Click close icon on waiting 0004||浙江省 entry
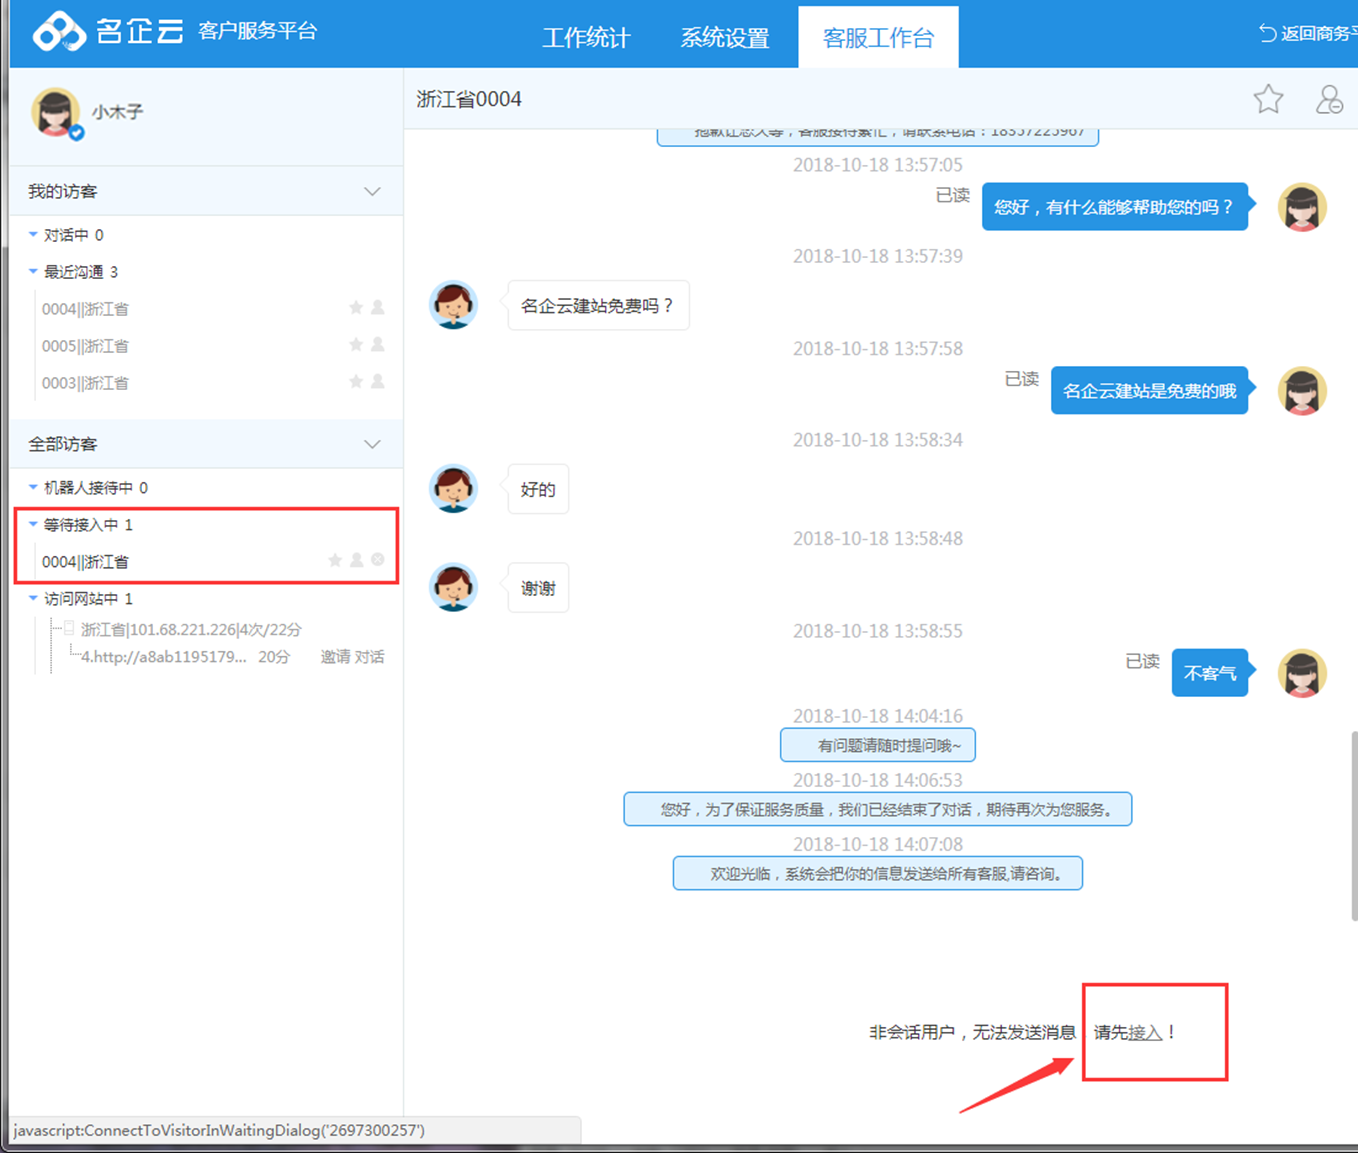Screen dimensions: 1358x1153 point(378,560)
